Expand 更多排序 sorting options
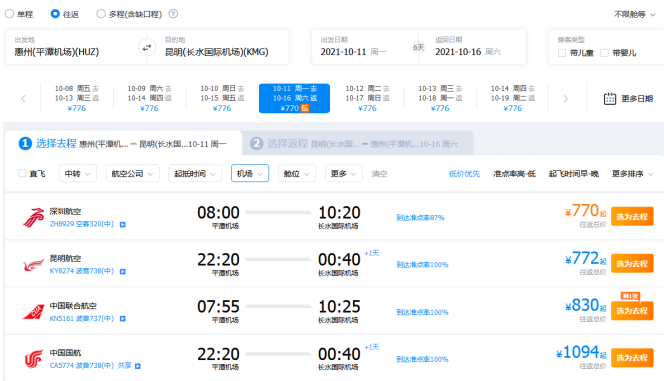664x381 pixels. (633, 174)
